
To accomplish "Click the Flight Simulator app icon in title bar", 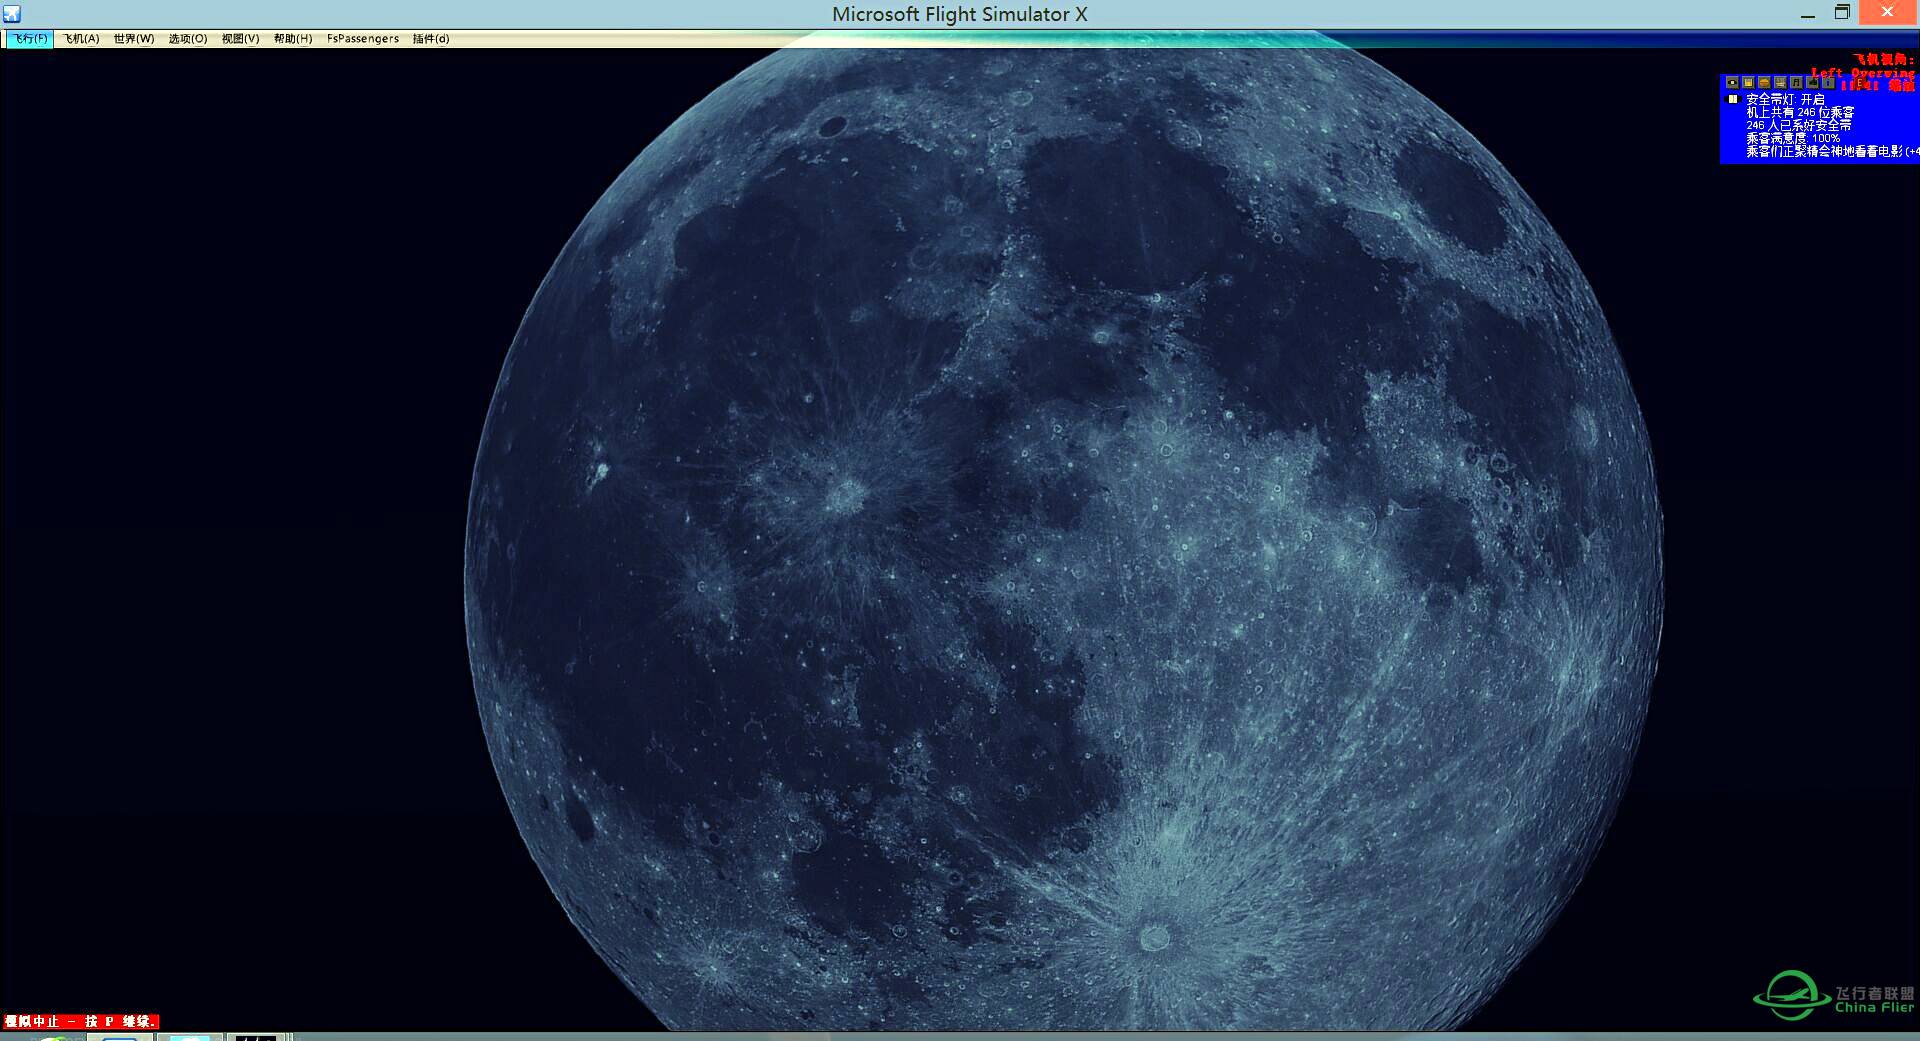I will pos(12,14).
